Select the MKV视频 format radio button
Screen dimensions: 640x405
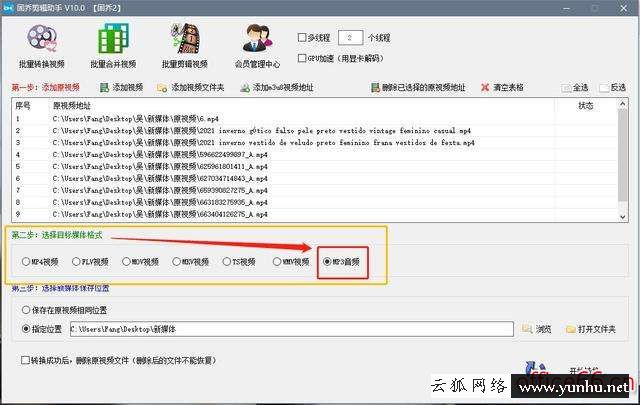coord(176,262)
